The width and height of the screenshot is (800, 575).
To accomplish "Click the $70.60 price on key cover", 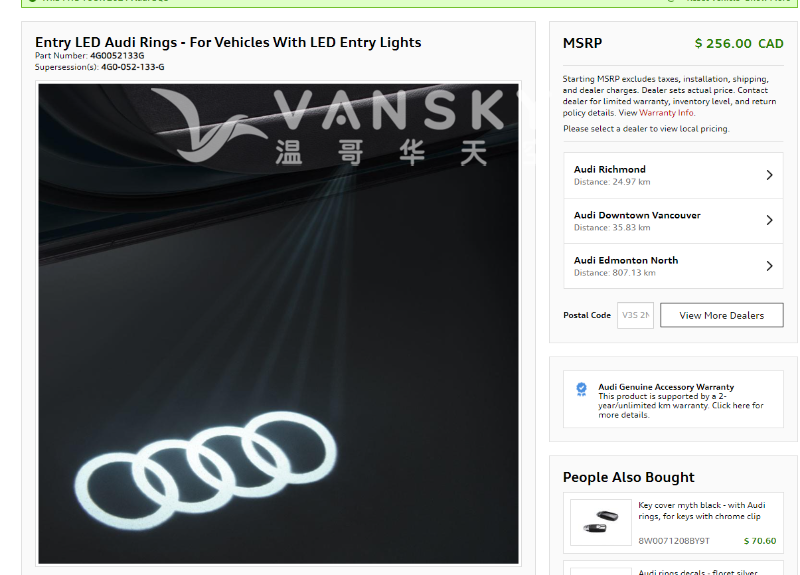I will 760,541.
